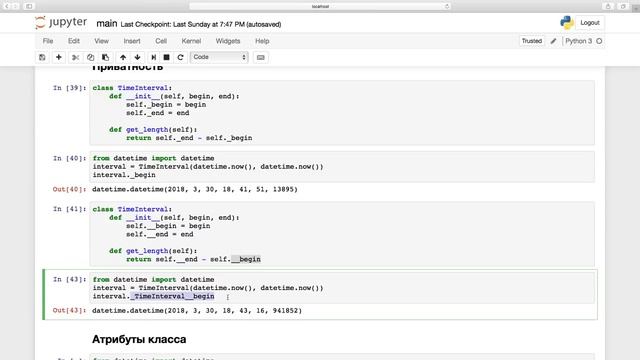Move selected cell down with the arrow icon
640x360 pixels.
[138, 57]
